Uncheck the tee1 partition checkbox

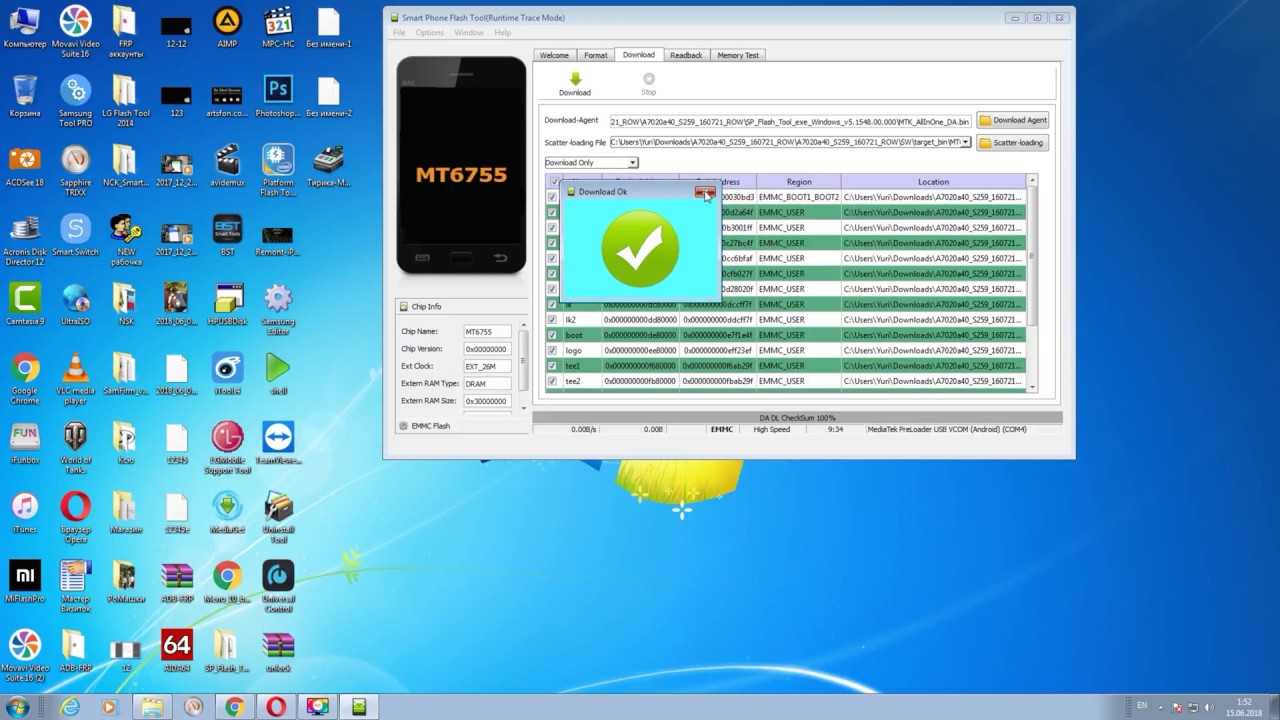[552, 366]
